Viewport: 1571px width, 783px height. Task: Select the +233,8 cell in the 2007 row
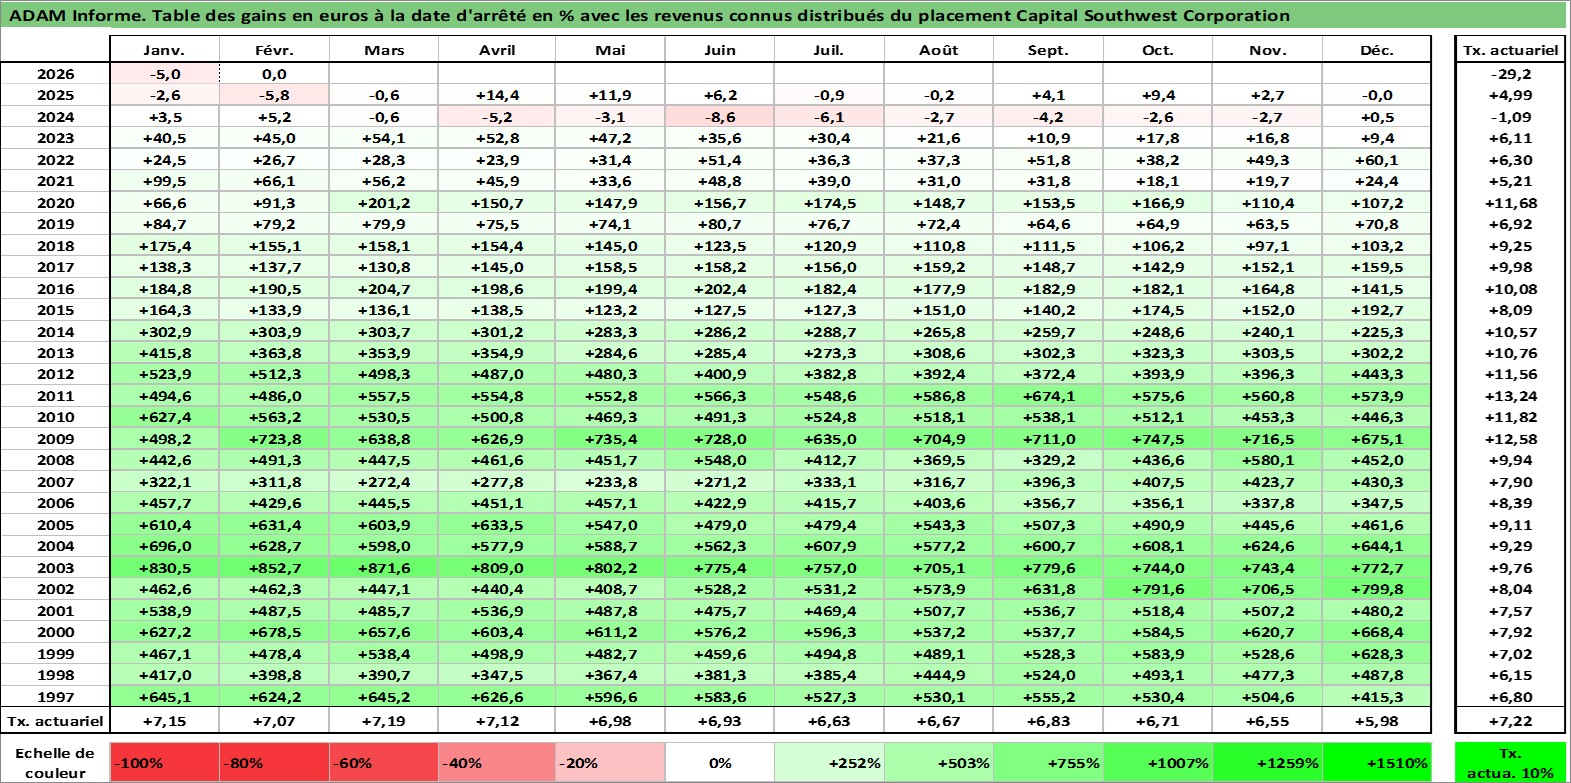point(609,482)
